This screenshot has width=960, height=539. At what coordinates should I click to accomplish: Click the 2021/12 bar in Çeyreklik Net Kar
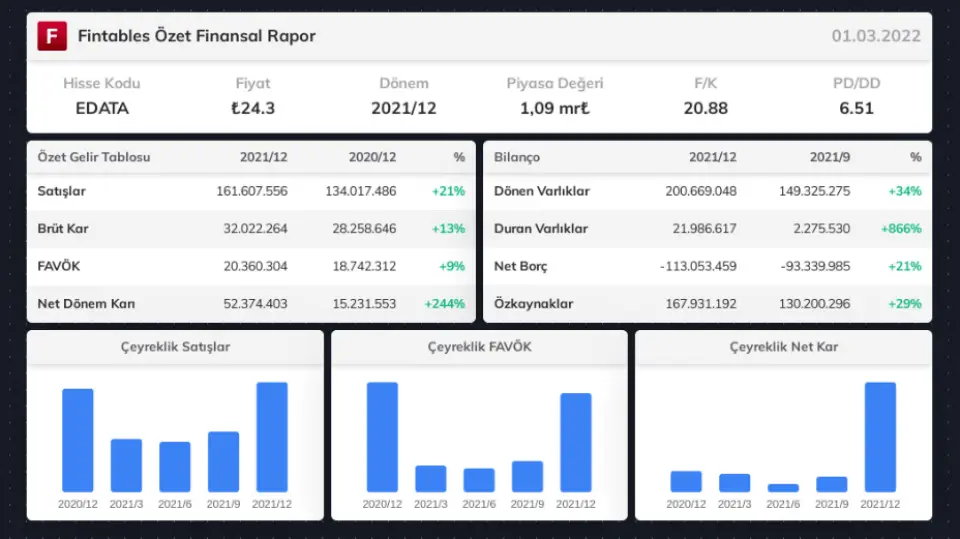coord(880,437)
